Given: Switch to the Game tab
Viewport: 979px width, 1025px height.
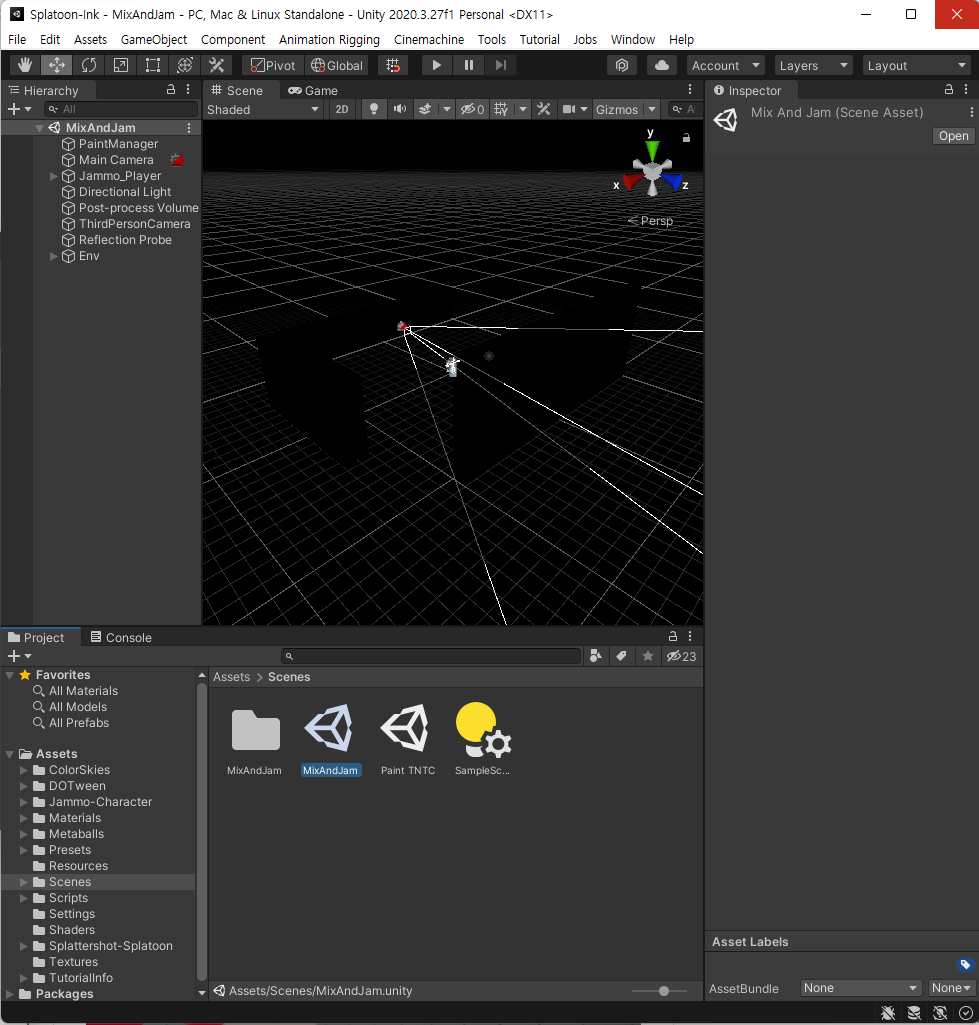Looking at the screenshot, I should click(313, 90).
